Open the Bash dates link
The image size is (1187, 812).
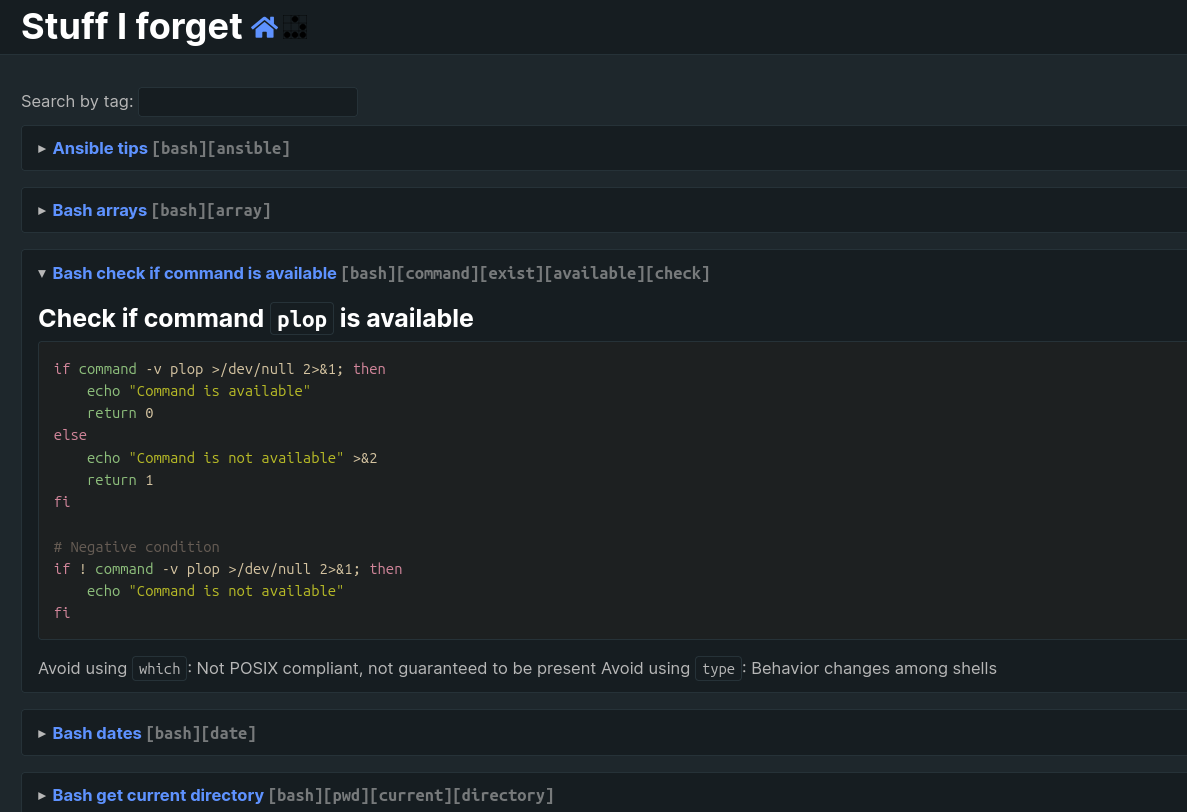point(97,733)
